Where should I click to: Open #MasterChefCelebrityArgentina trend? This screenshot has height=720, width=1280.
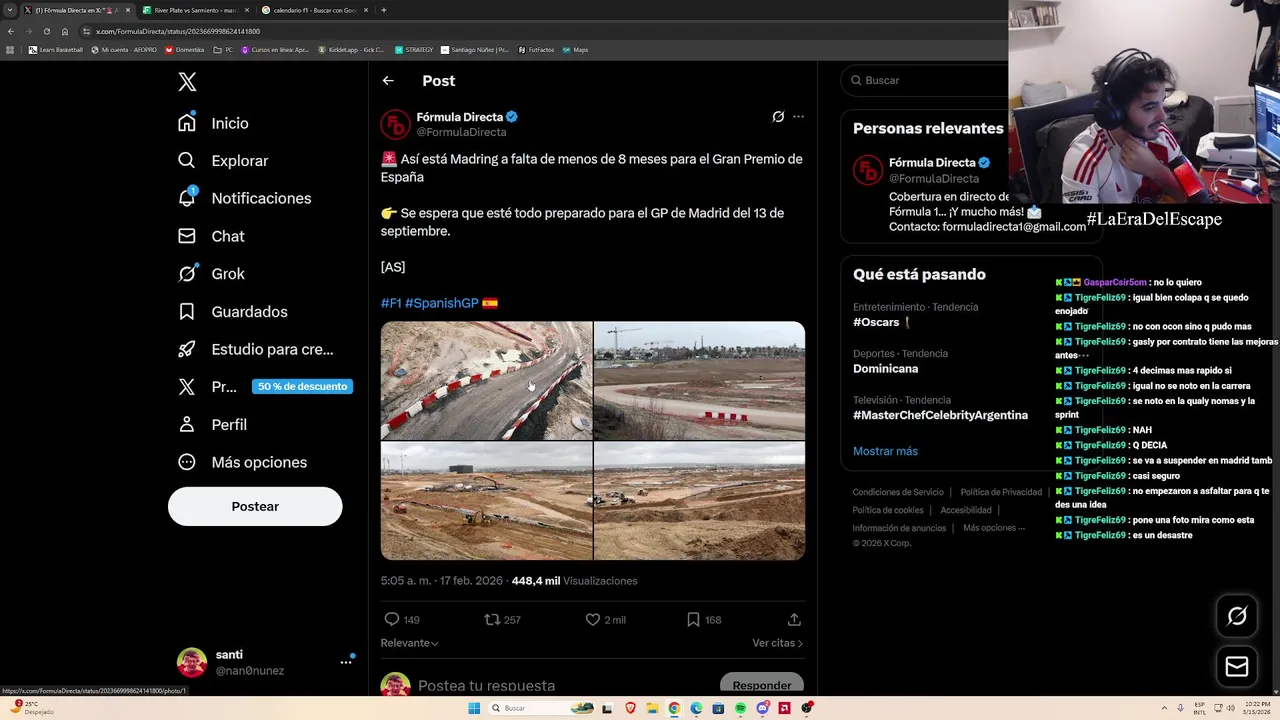pyautogui.click(x=940, y=415)
